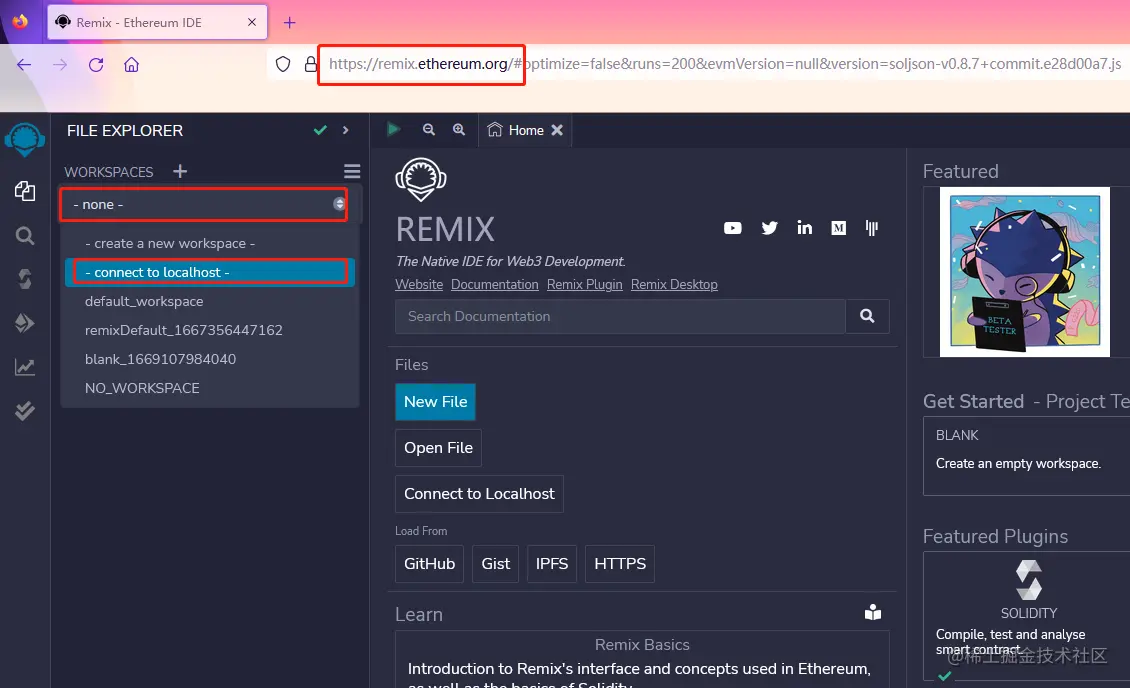The image size is (1130, 688).
Task: Open Remix Twitter icon
Action: point(770,228)
